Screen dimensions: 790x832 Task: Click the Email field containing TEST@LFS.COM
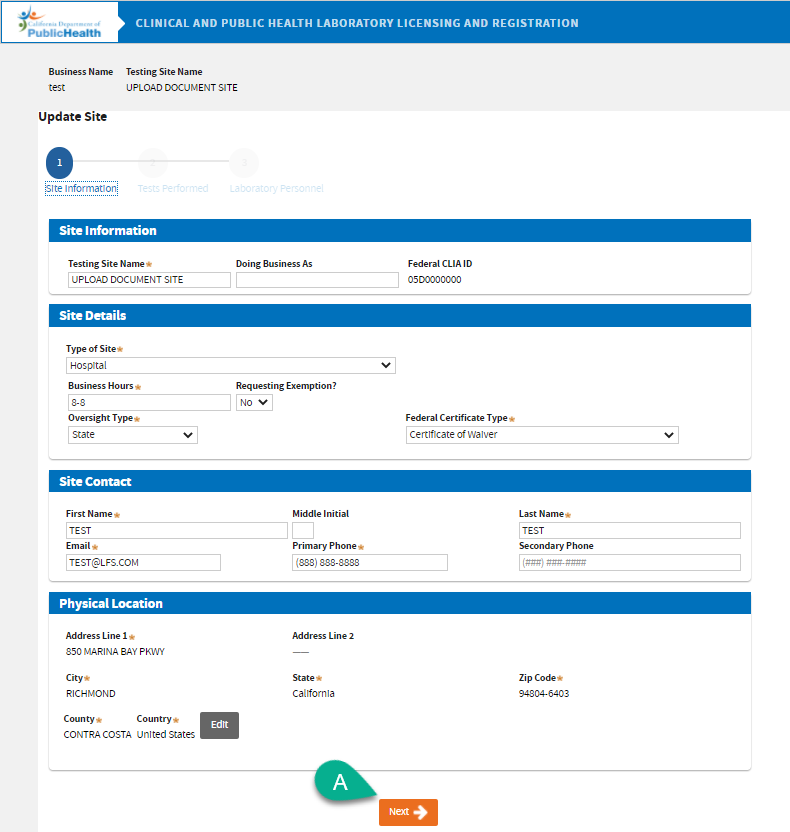pos(143,563)
